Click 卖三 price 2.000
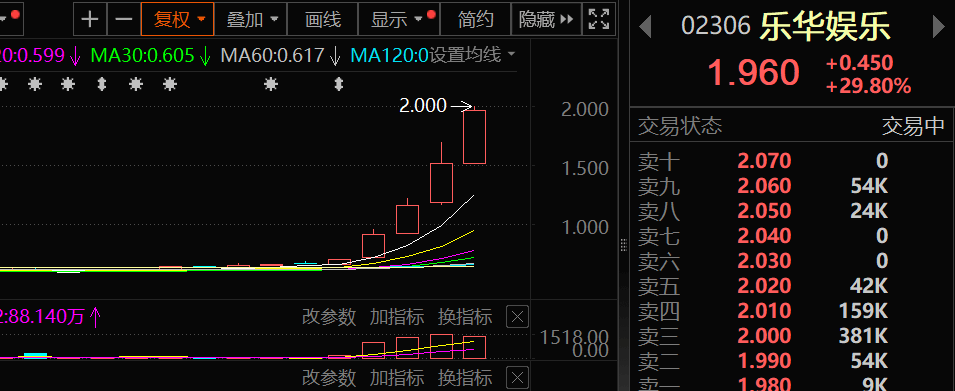This screenshot has height=391, width=955. 764,336
